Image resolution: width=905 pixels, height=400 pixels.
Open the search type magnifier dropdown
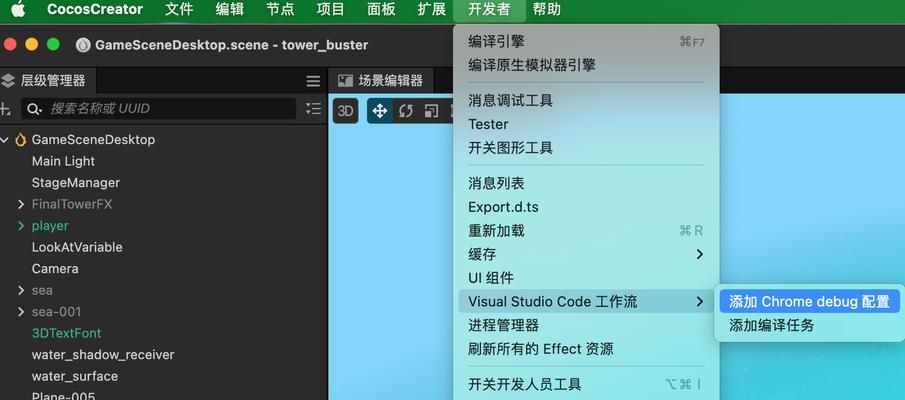[x=35, y=109]
